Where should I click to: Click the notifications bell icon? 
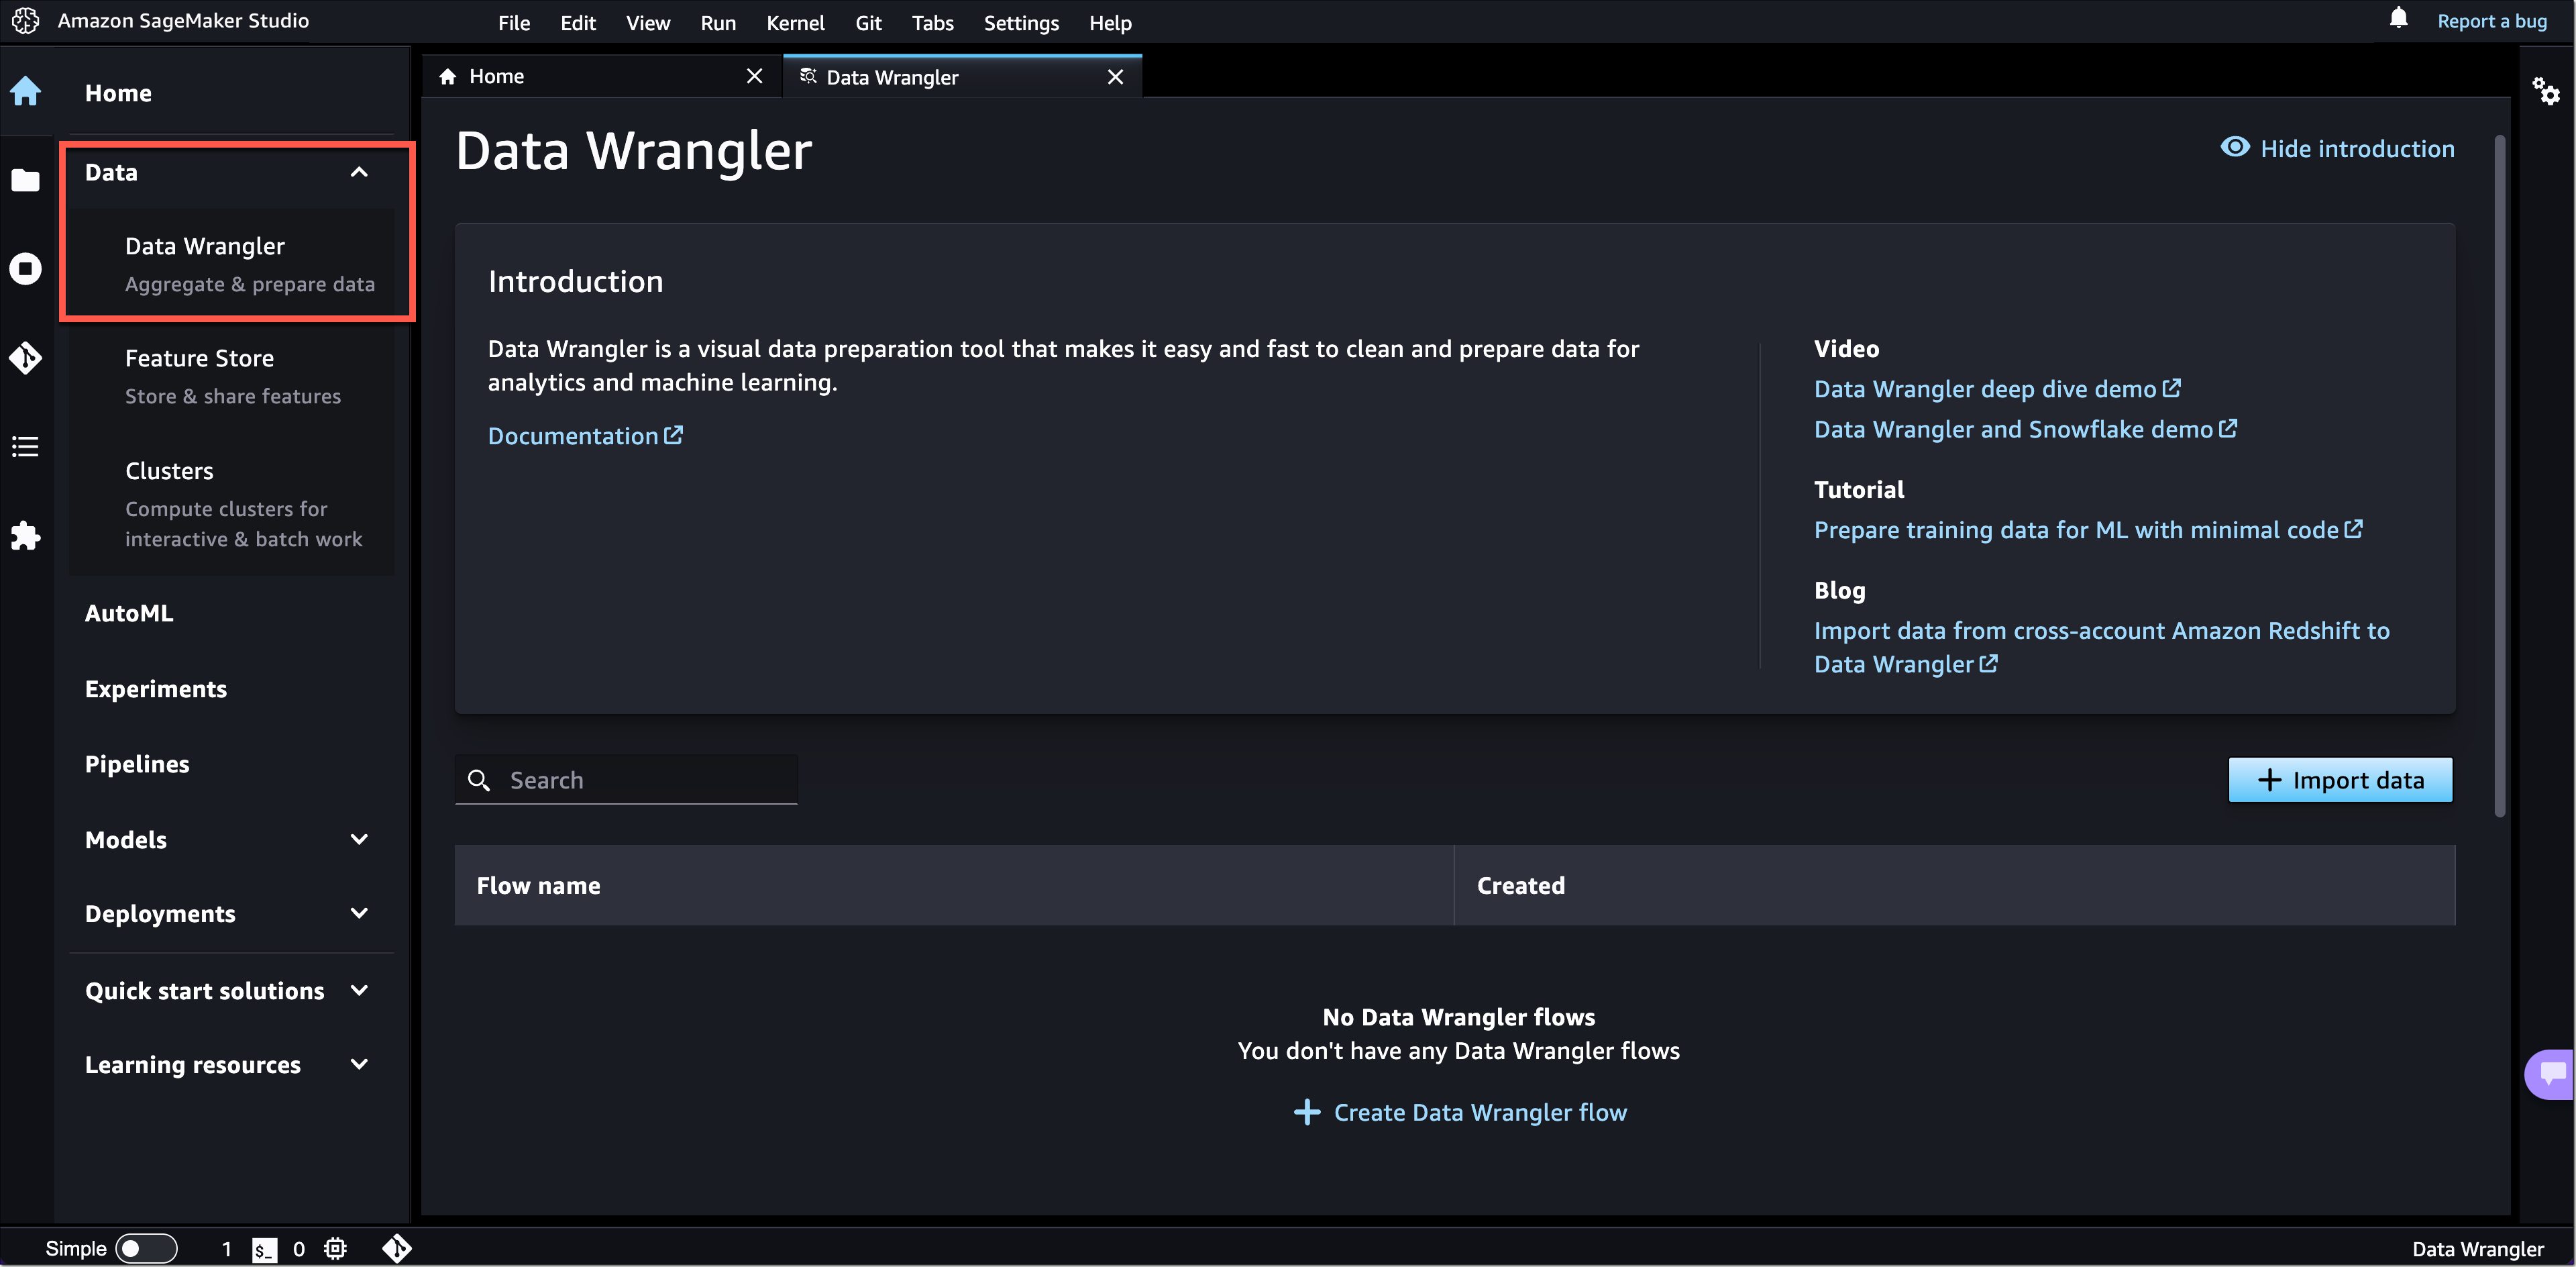click(2398, 19)
